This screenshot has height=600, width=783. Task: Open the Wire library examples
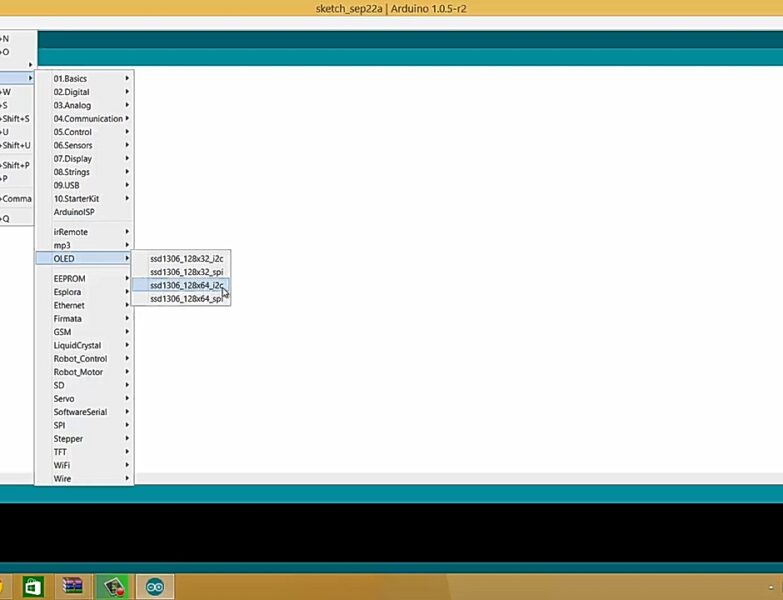[84, 479]
